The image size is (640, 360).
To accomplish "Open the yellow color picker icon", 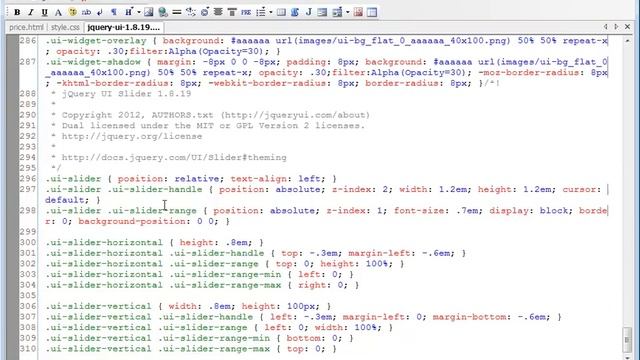I will (x=73, y=12).
